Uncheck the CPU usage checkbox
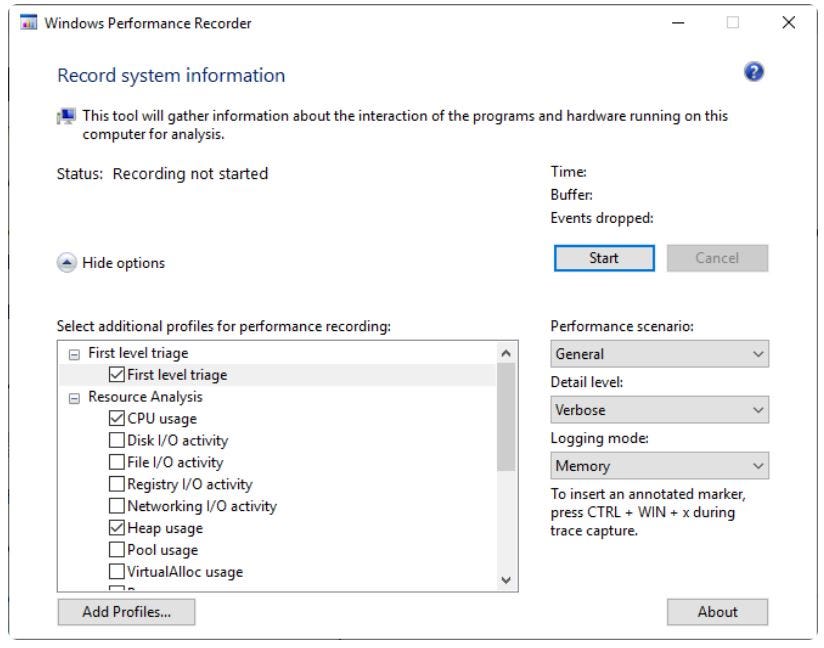 (x=116, y=418)
